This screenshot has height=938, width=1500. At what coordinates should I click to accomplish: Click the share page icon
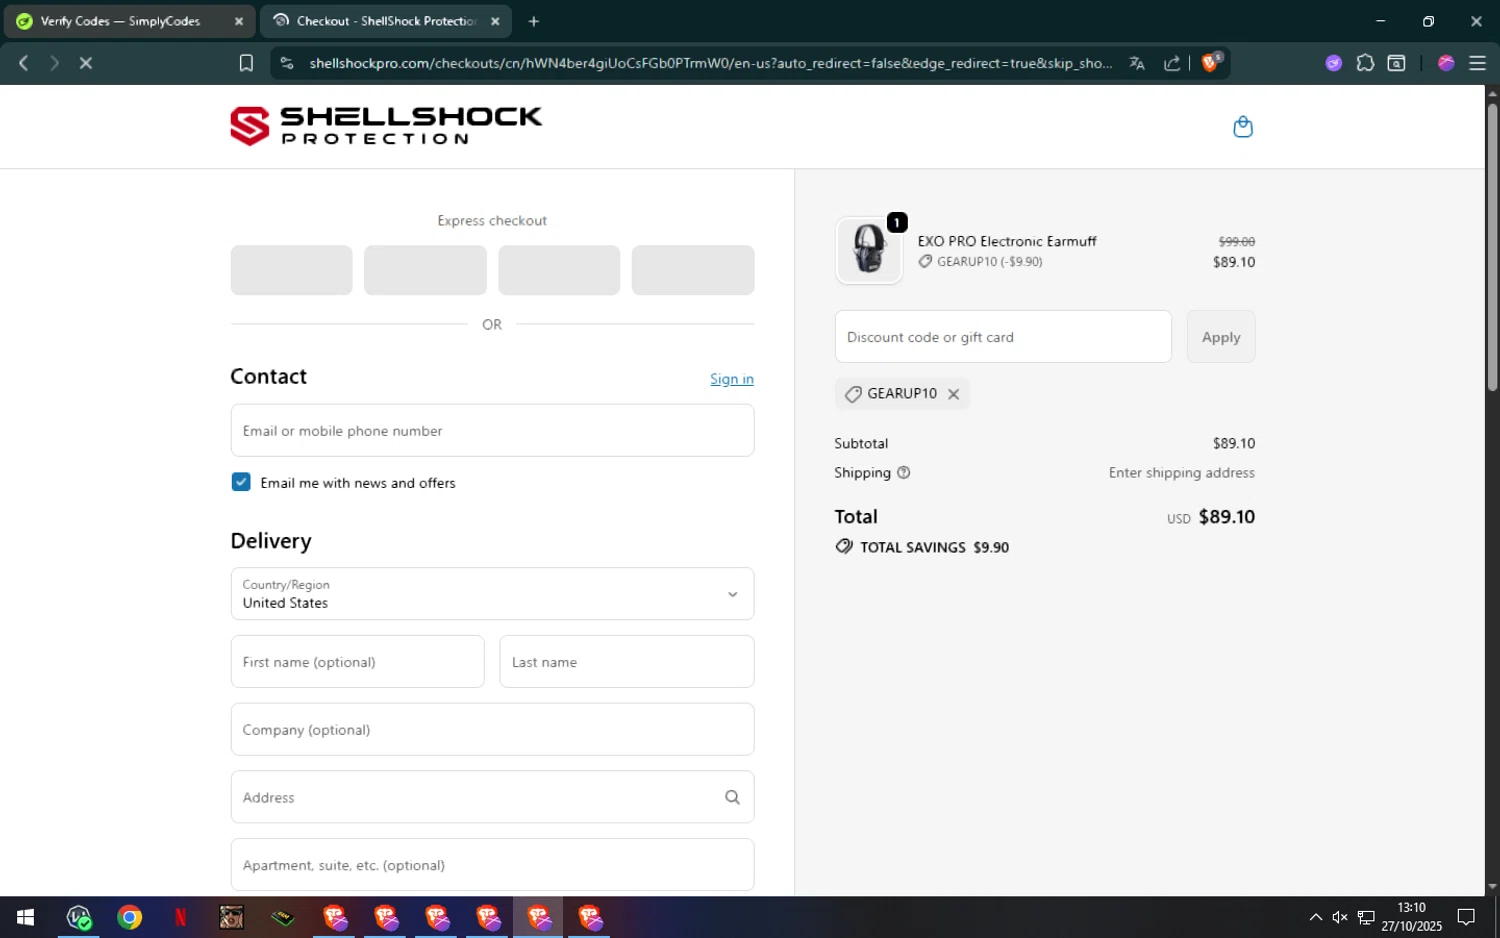coord(1172,63)
